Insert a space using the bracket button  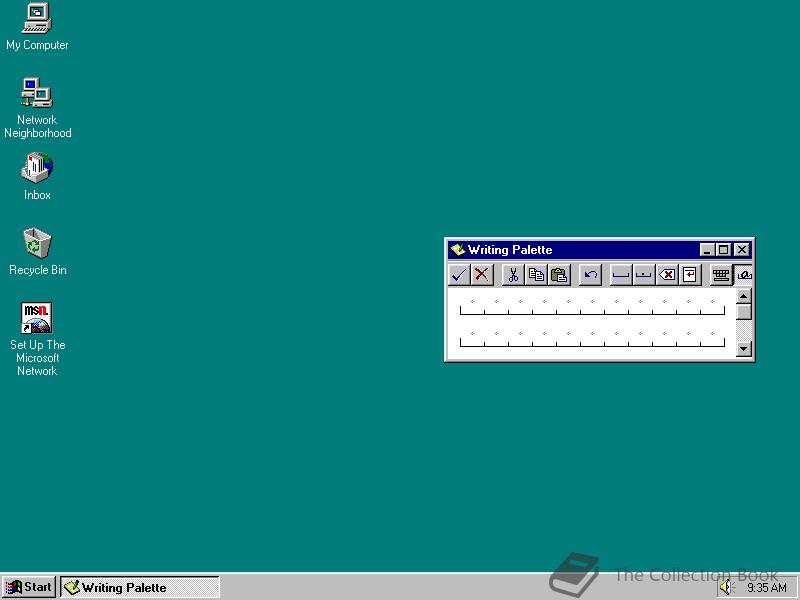pyautogui.click(x=621, y=276)
